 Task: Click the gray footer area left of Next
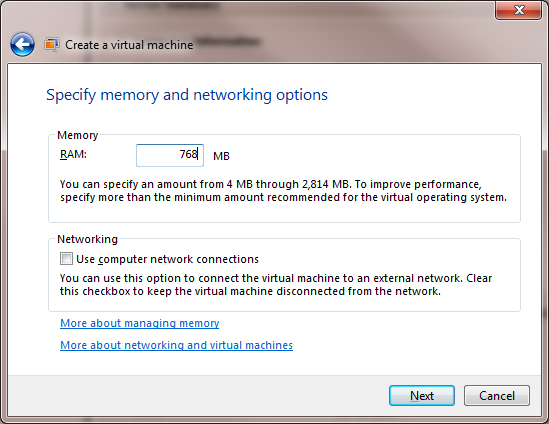198,396
